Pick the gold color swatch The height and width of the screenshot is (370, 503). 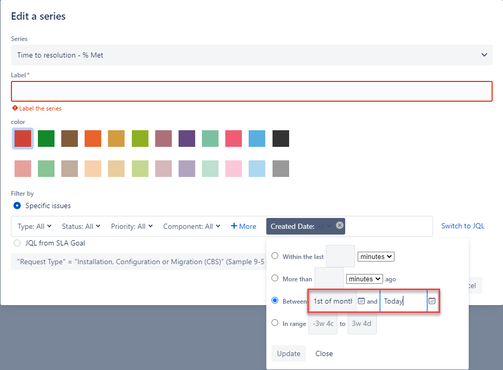point(116,138)
